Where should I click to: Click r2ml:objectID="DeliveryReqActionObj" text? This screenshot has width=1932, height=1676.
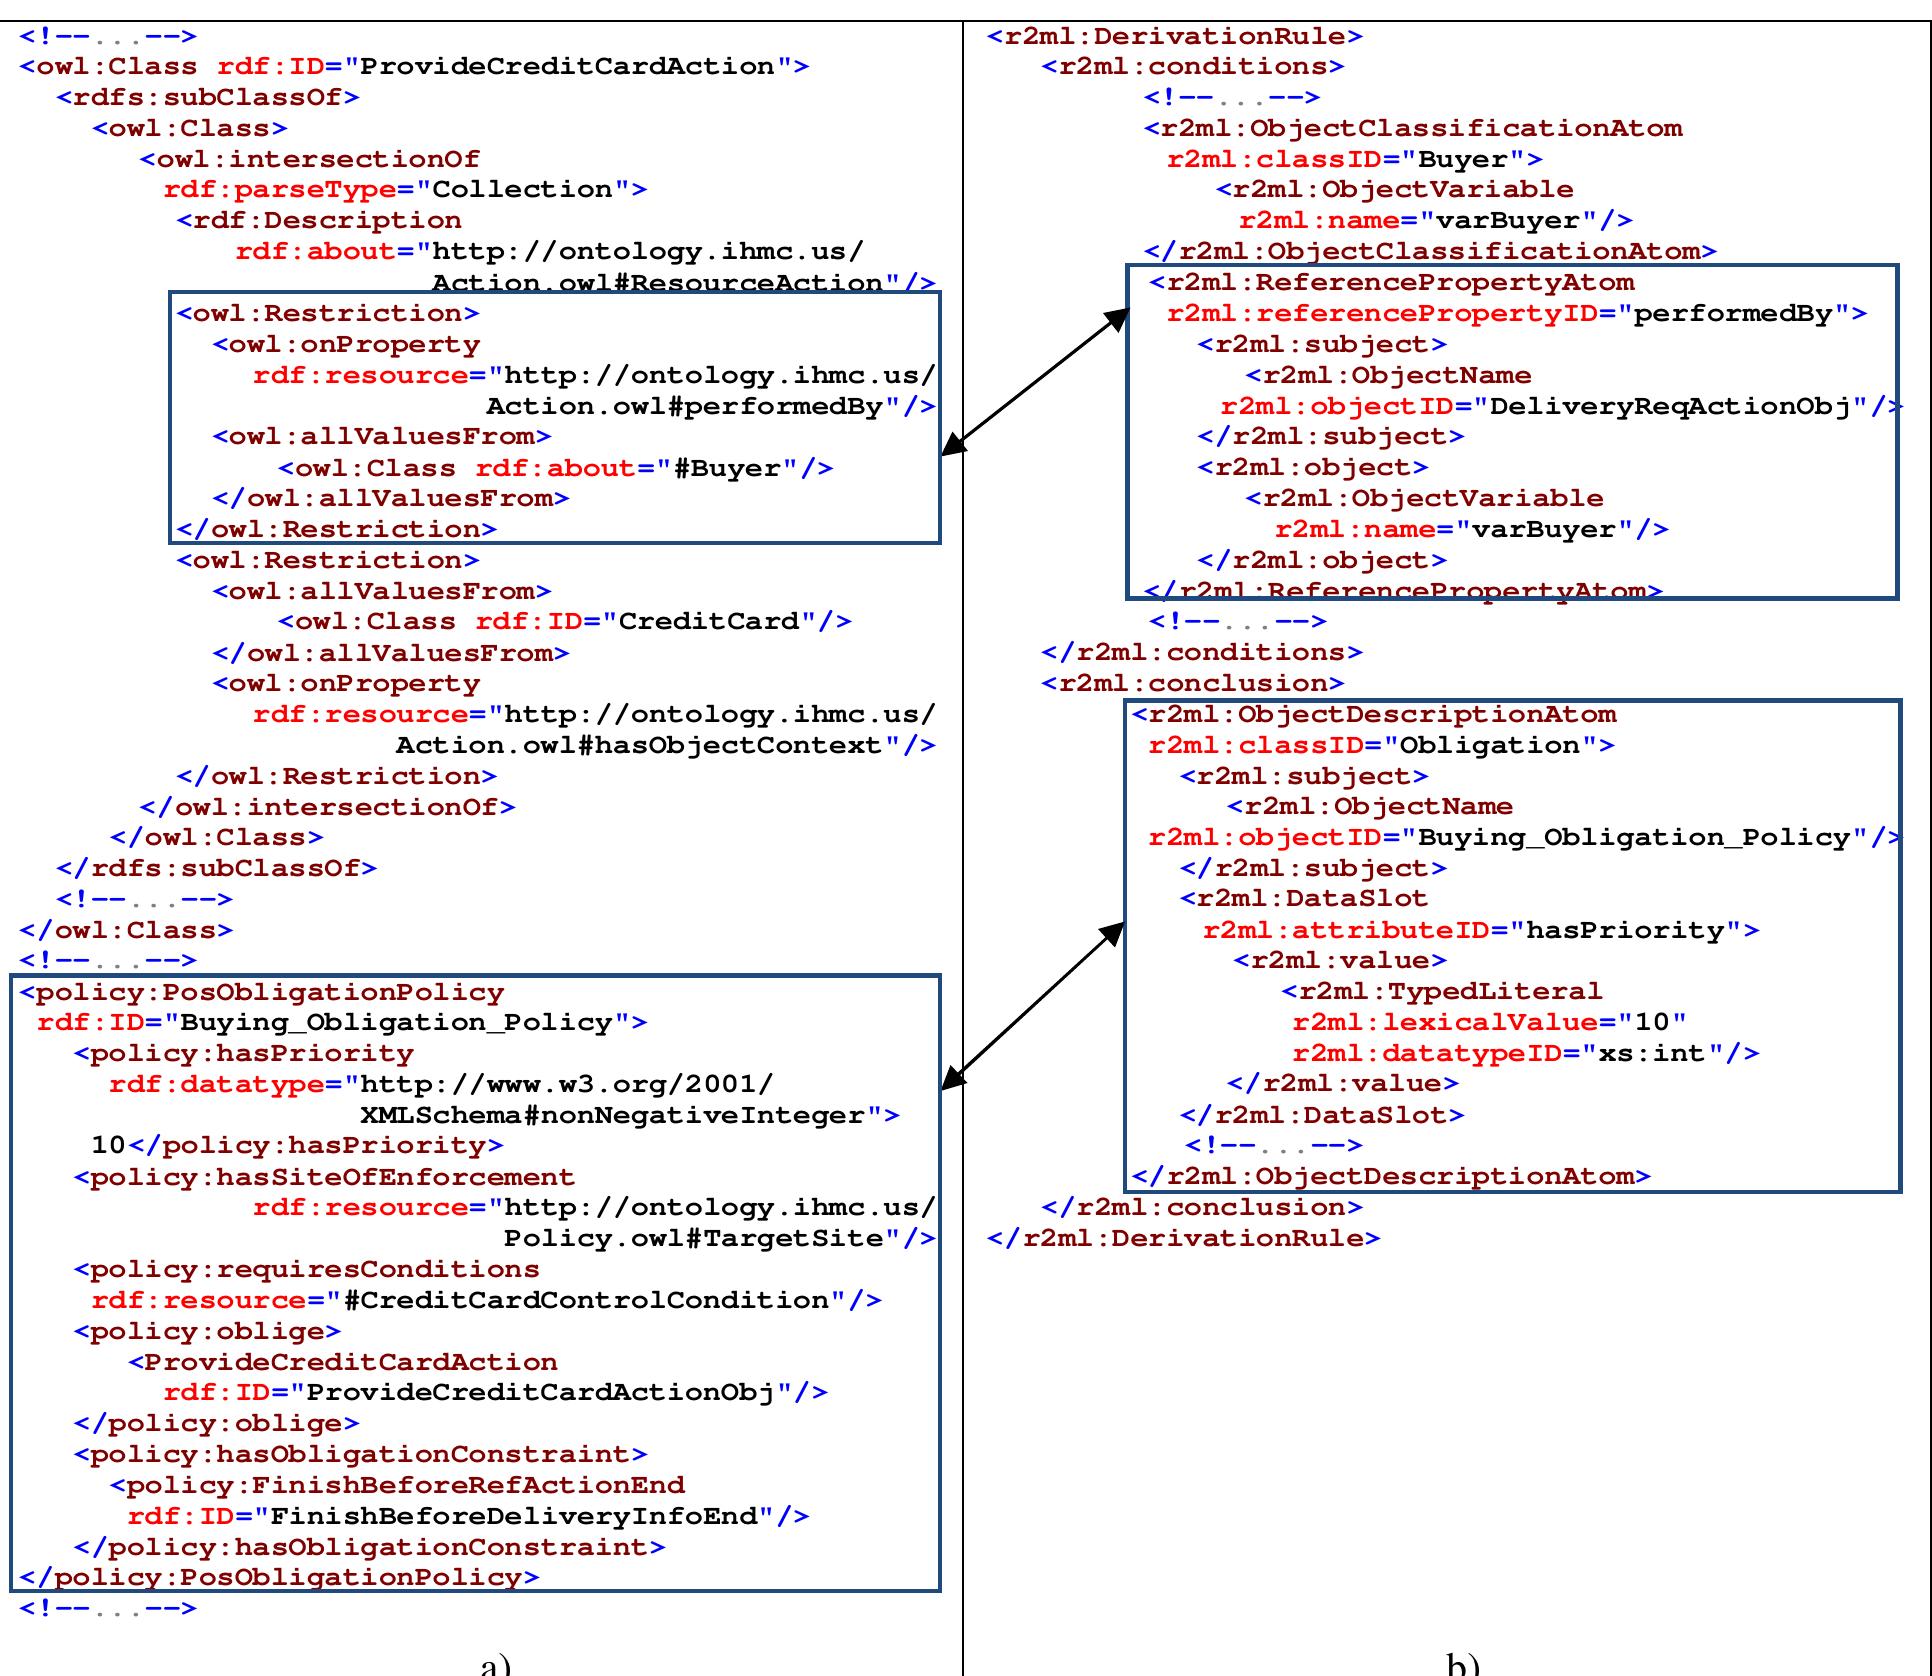[x=1545, y=407]
